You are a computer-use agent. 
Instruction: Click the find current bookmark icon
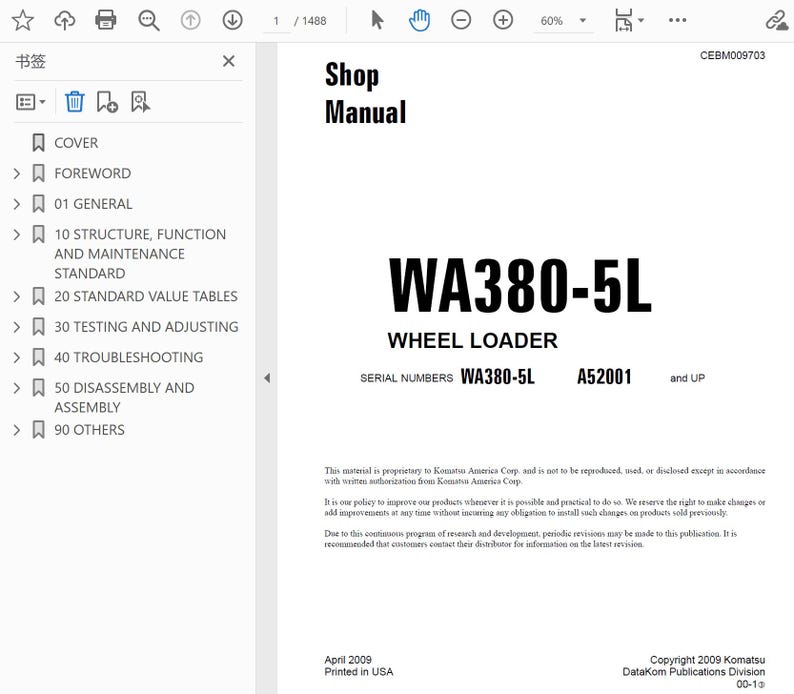tap(140, 102)
